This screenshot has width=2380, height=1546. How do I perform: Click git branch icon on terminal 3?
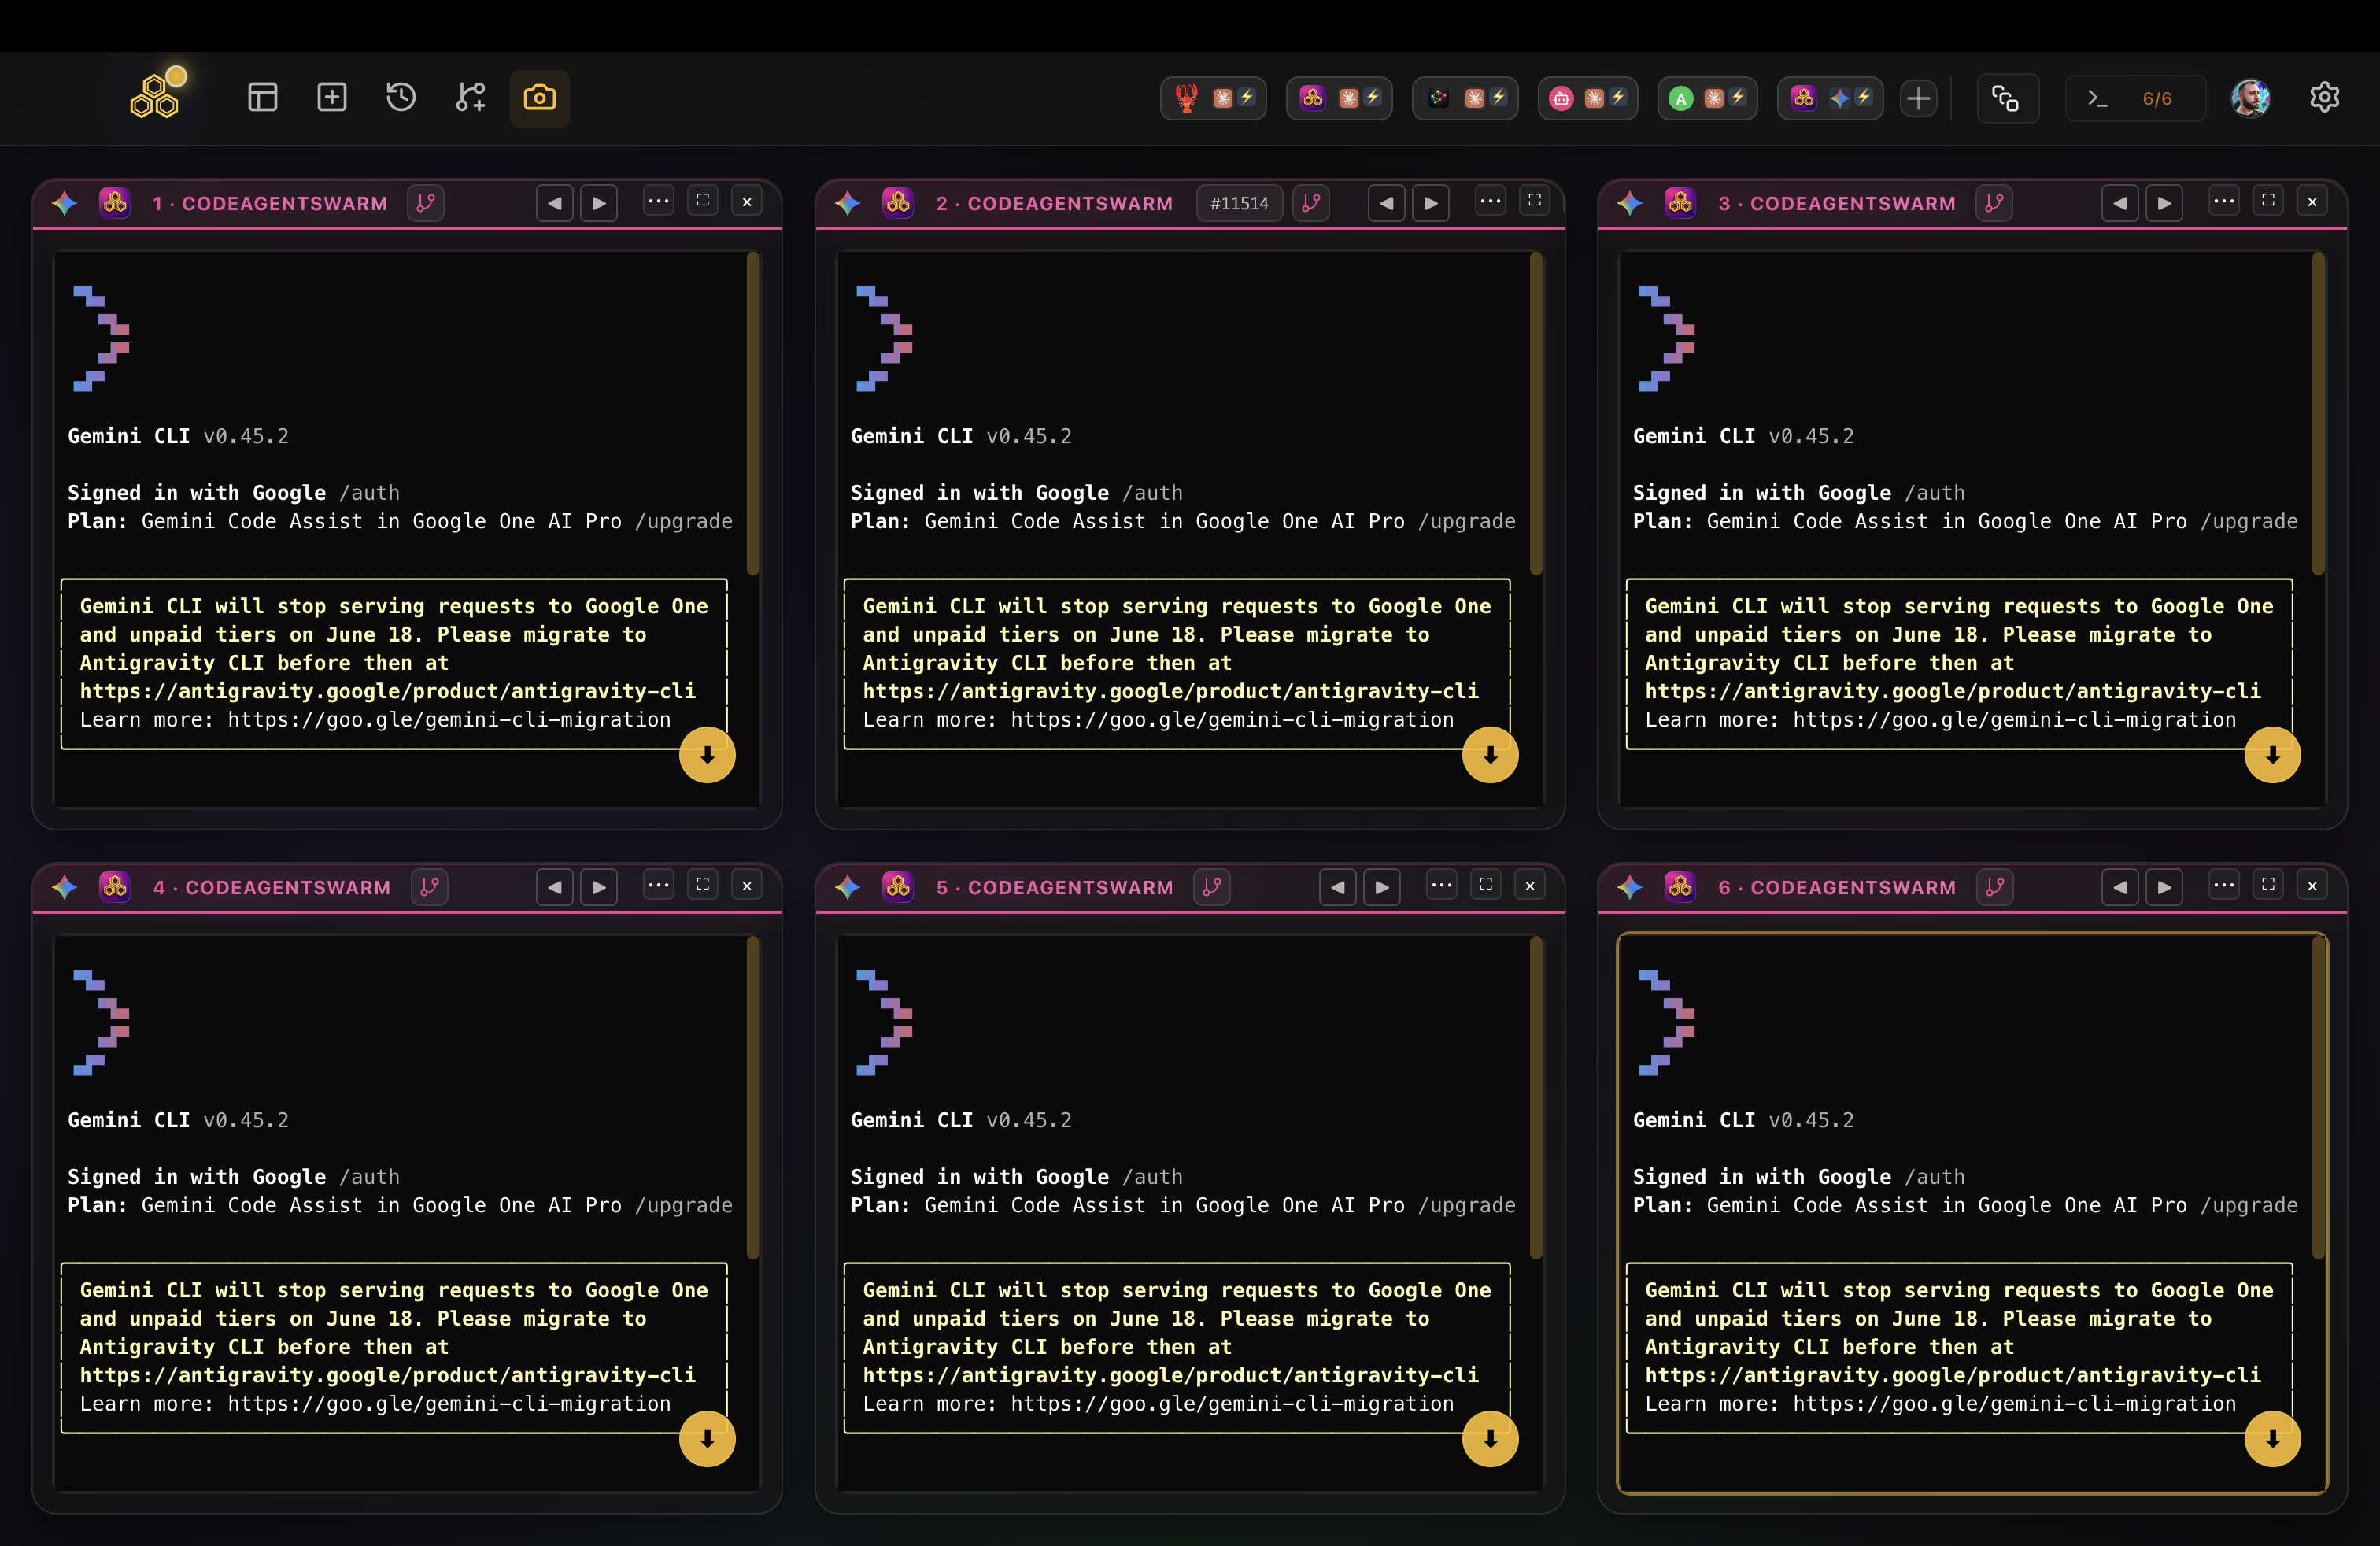pos(1994,203)
